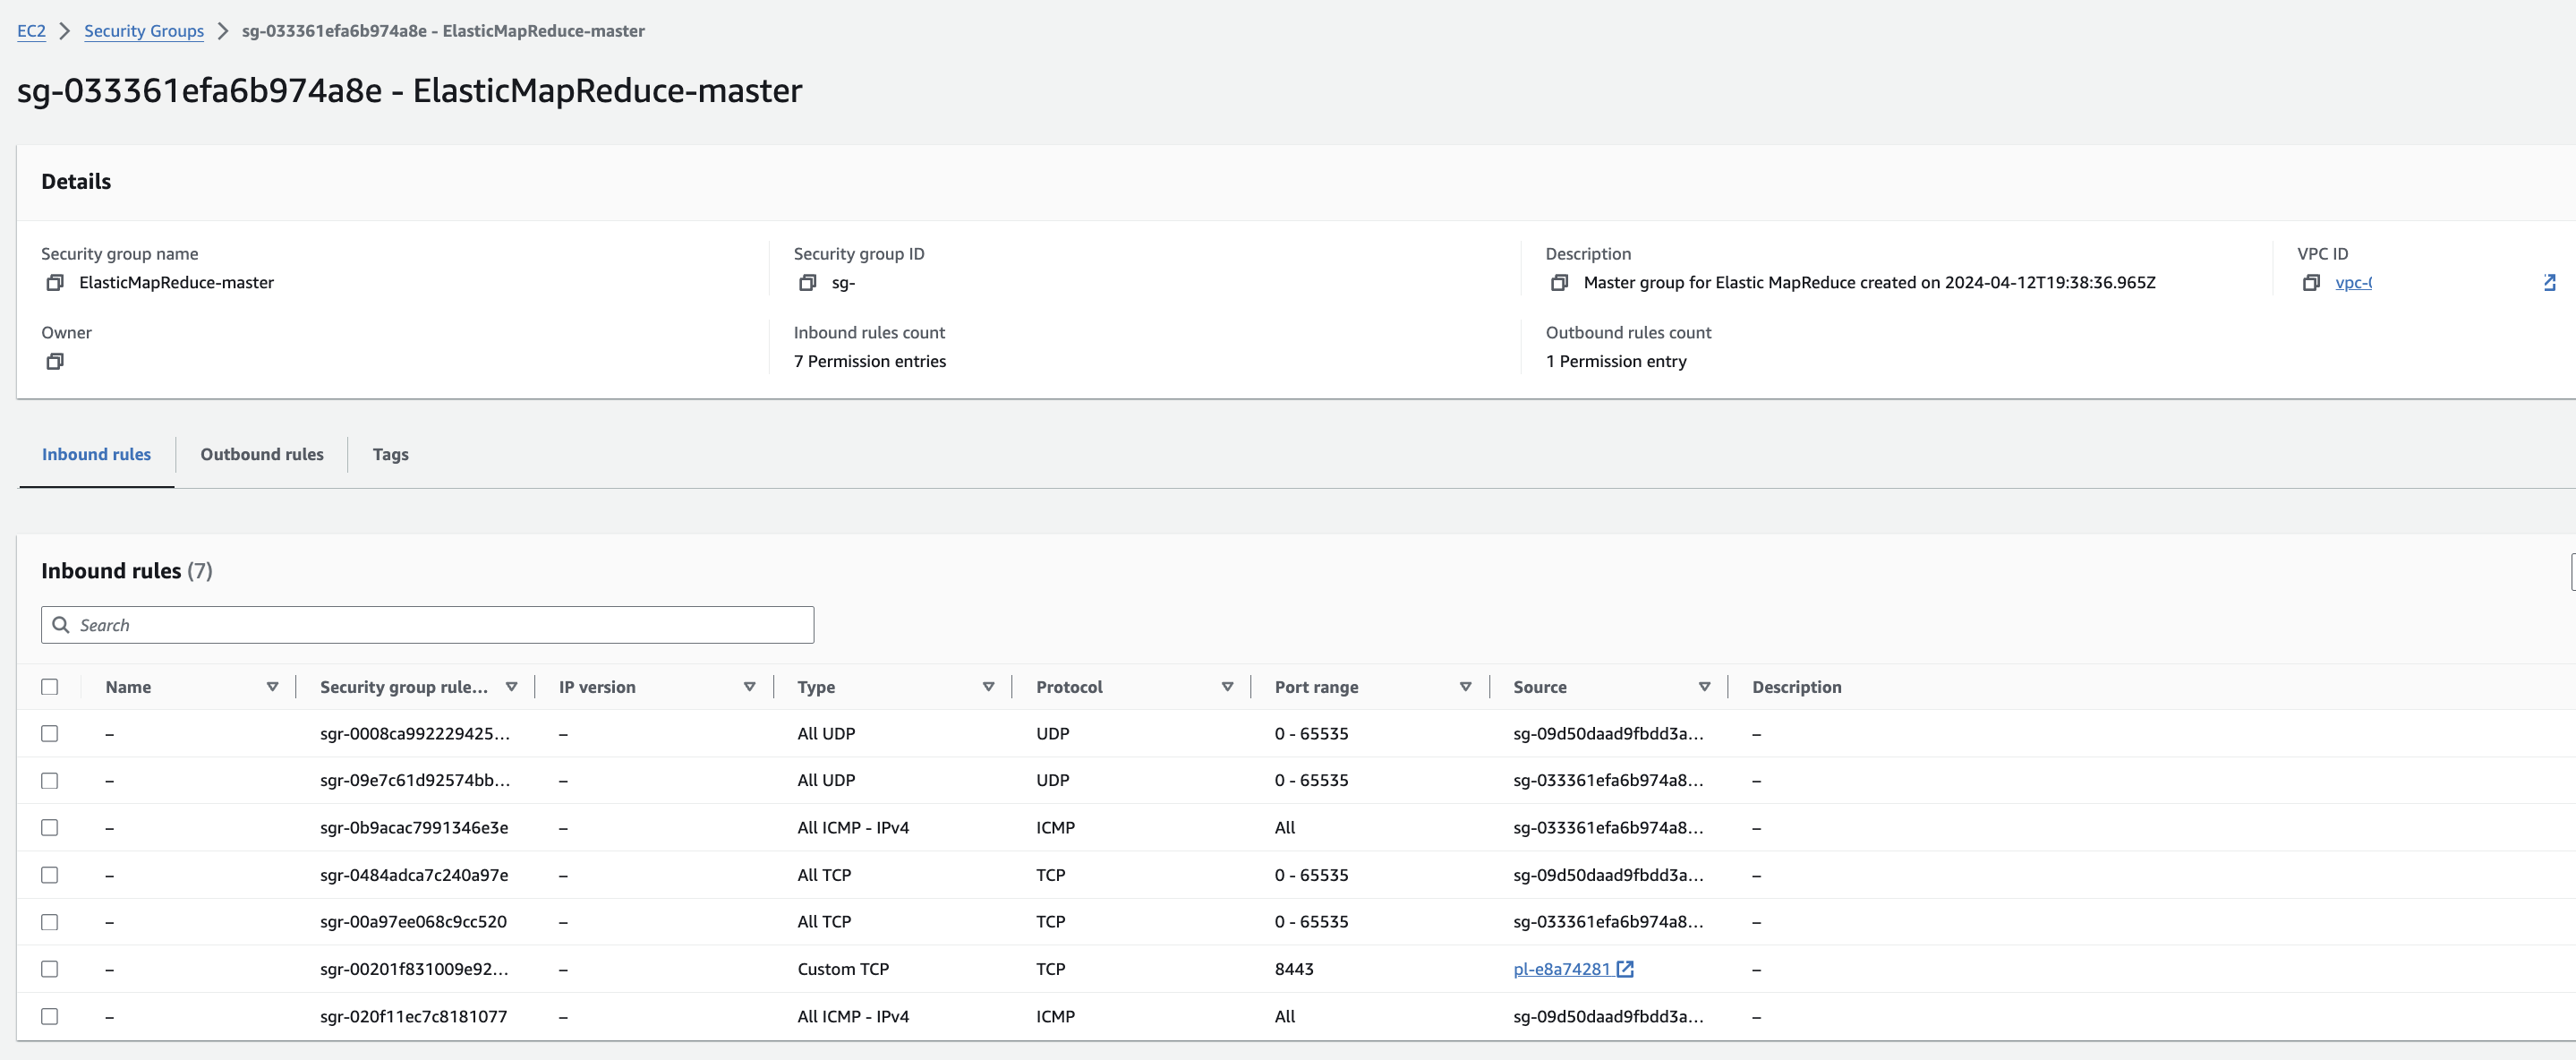This screenshot has height=1060, width=2576.
Task: Sort by the Name column arrow
Action: point(272,687)
